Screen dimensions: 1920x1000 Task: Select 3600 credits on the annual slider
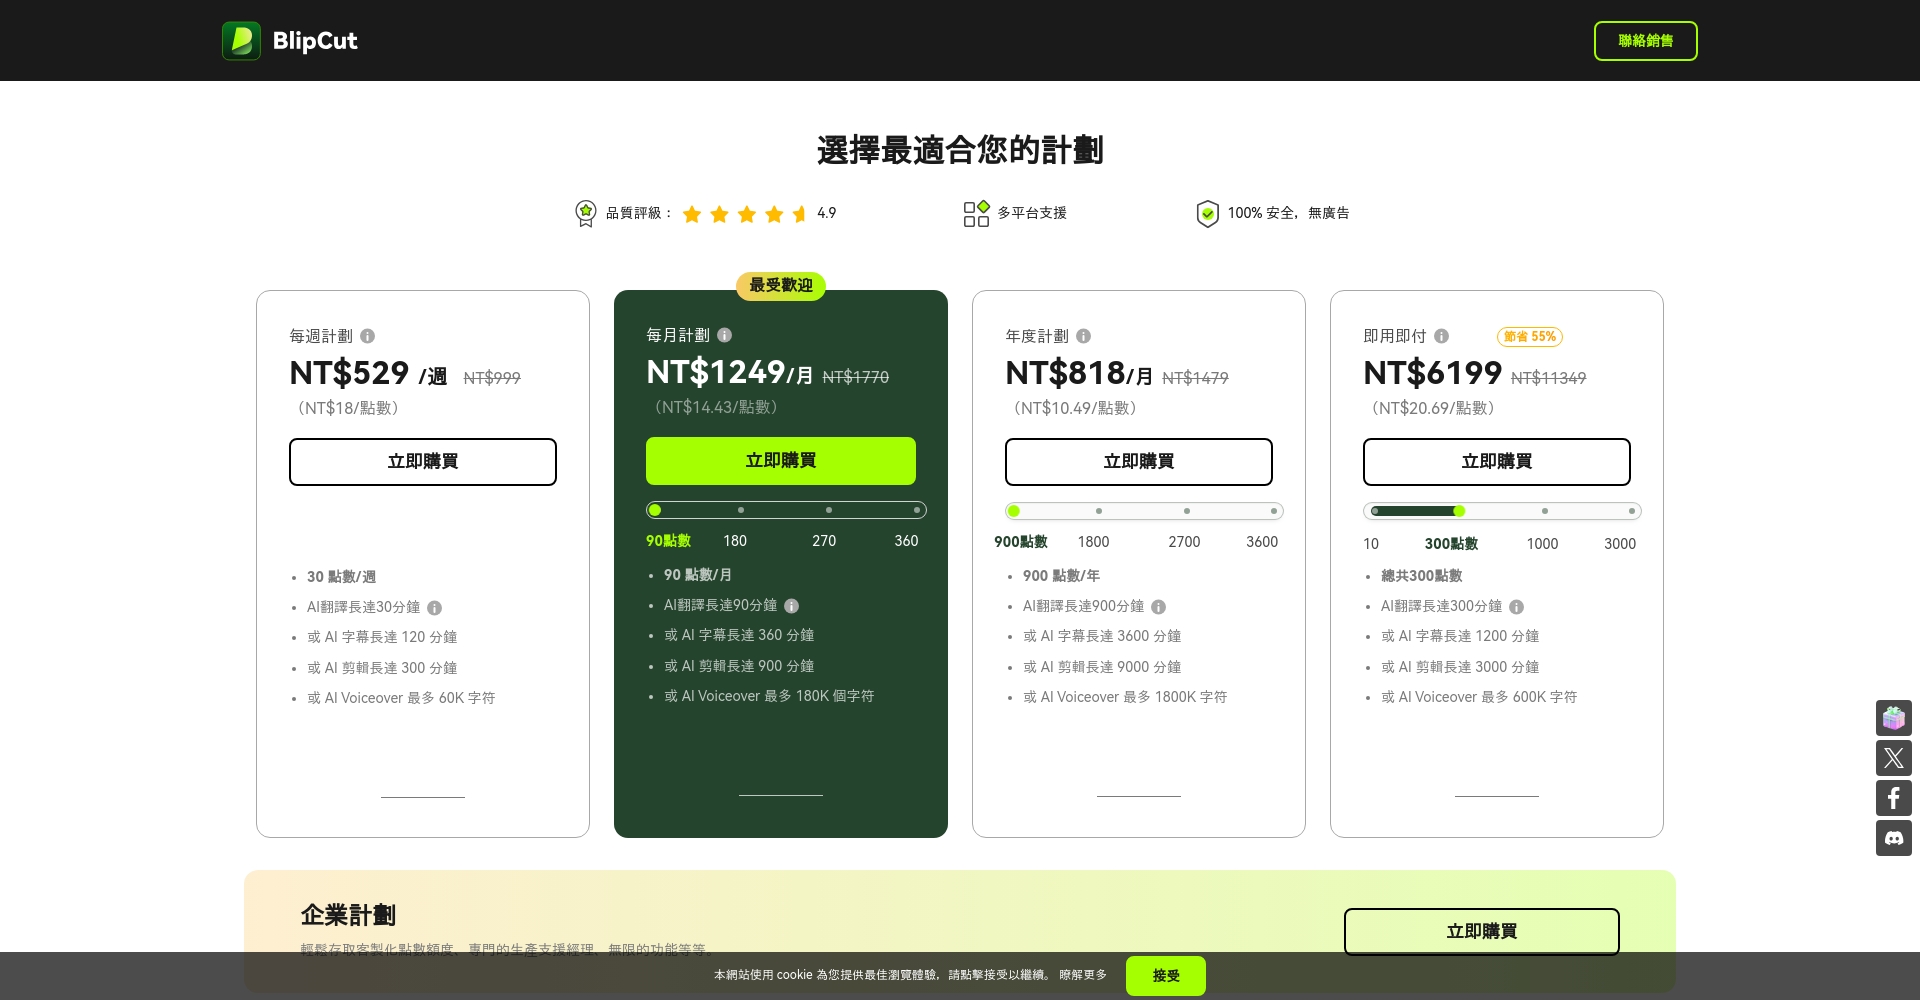coord(1273,510)
